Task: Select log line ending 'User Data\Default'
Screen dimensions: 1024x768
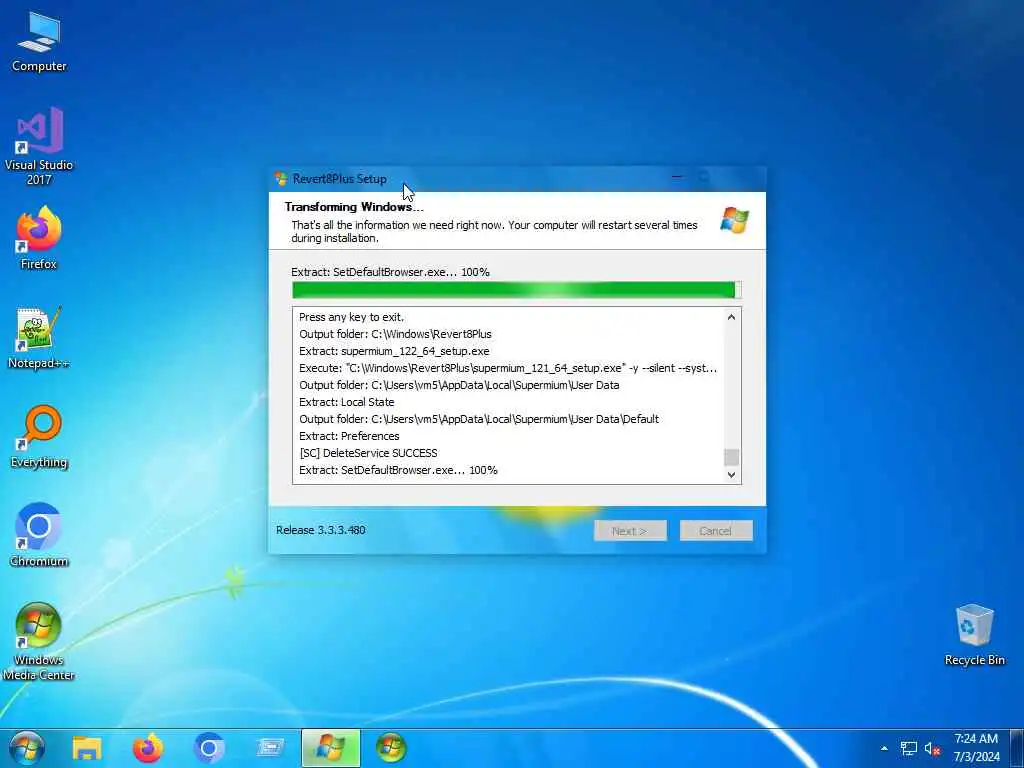Action: click(x=479, y=419)
